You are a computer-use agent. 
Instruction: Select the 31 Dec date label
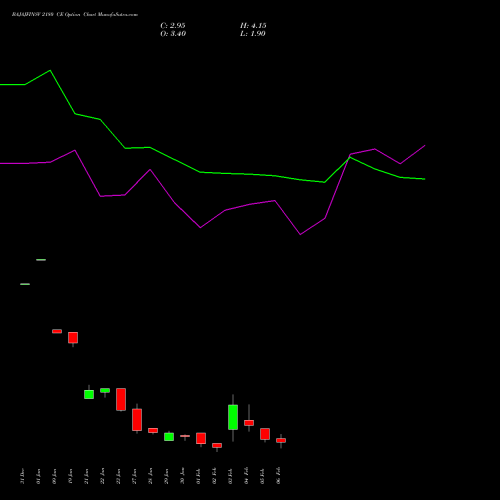coord(22,476)
